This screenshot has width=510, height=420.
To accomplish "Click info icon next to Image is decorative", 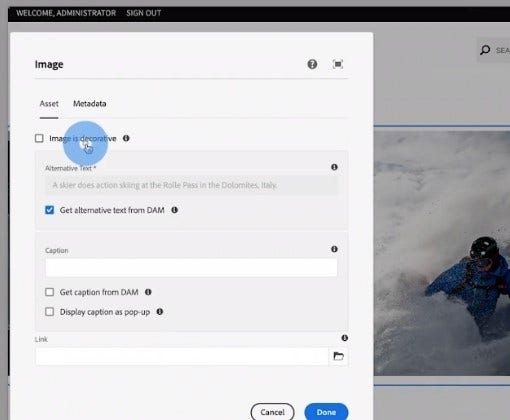I will [x=126, y=138].
